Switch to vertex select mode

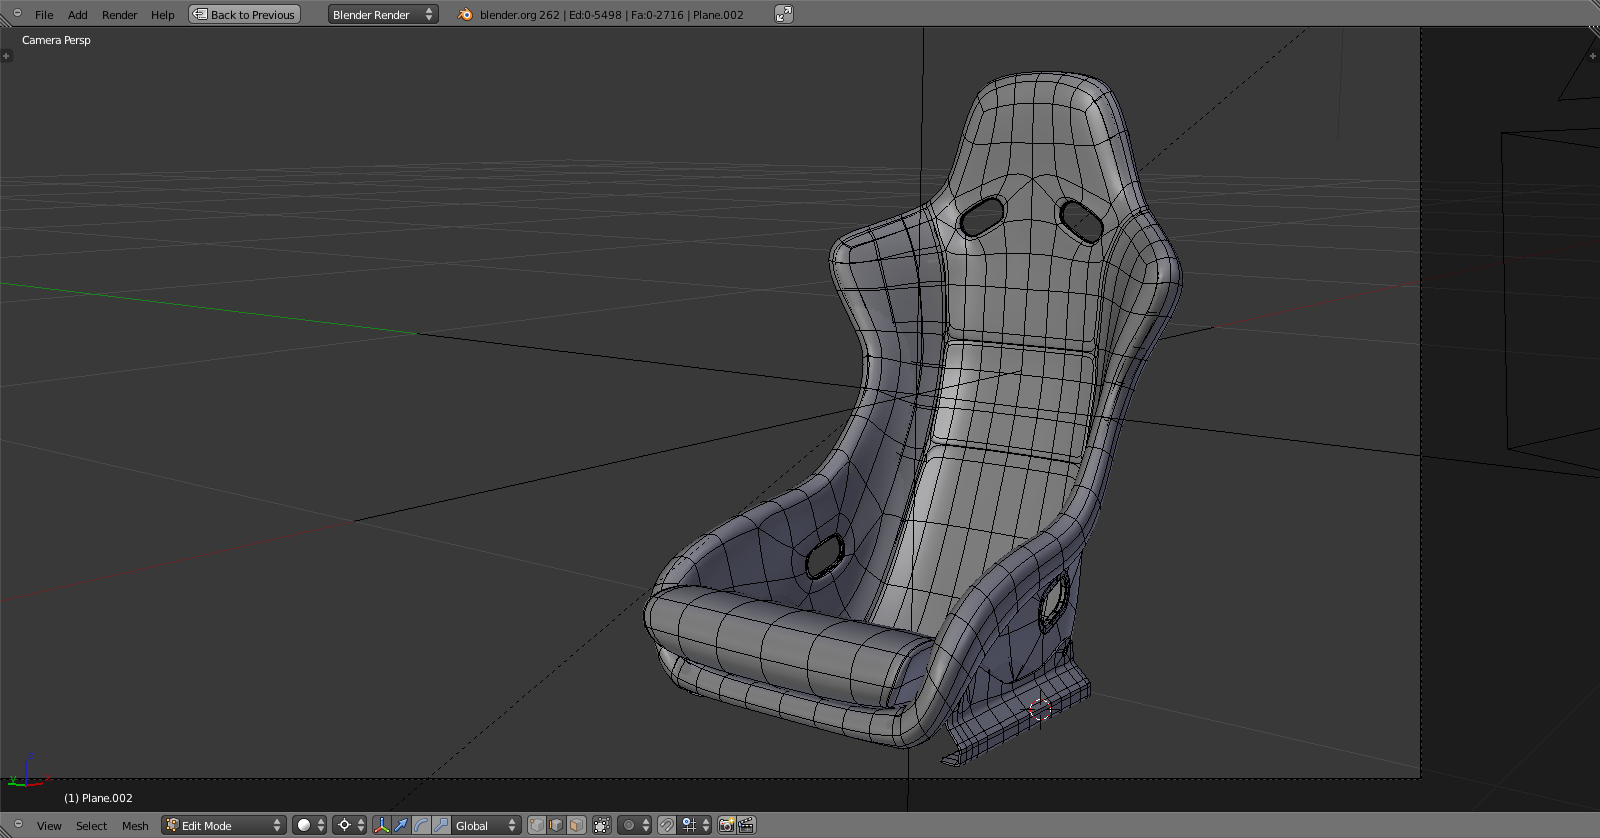pyautogui.click(x=537, y=825)
